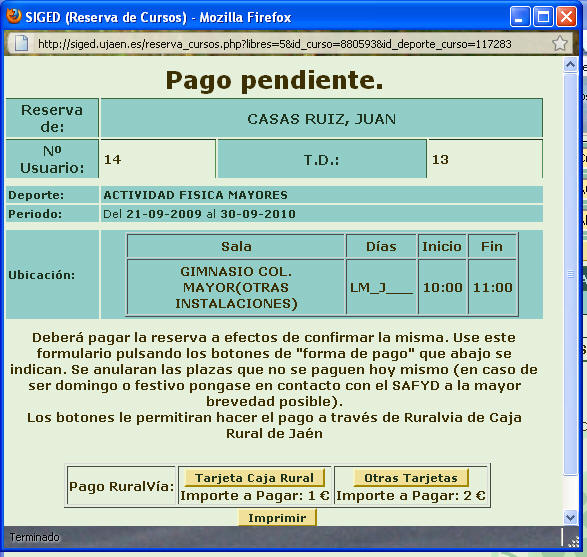Click Importe a Pagar: 2 € text
This screenshot has width=587, height=557.
point(411,496)
